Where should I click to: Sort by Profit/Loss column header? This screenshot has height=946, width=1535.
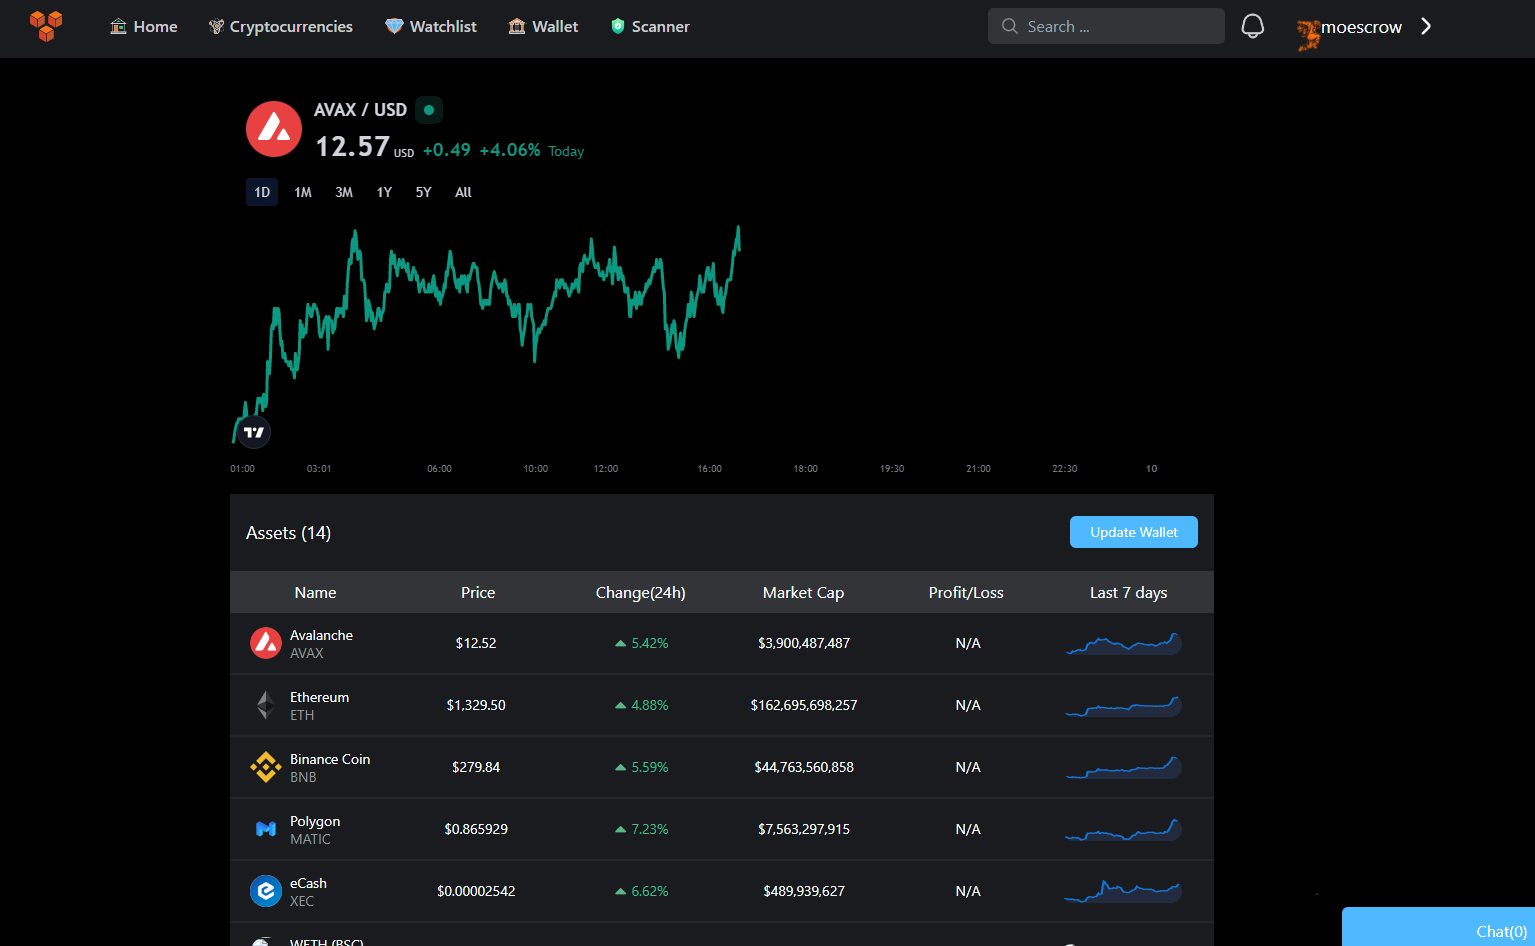click(x=966, y=592)
